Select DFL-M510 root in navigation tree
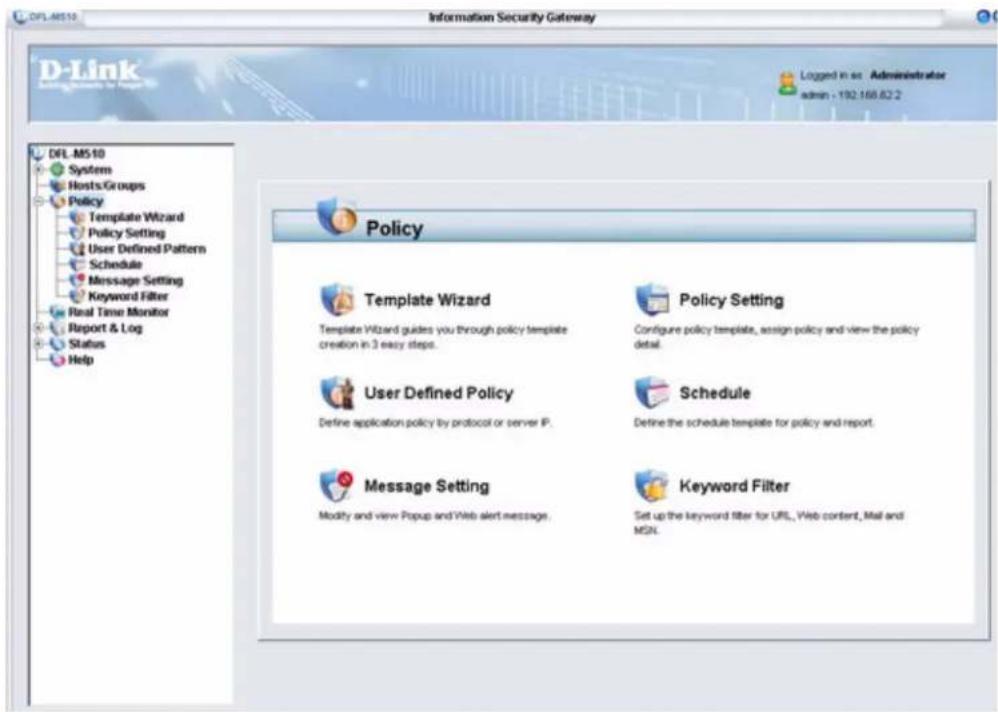 pos(76,154)
